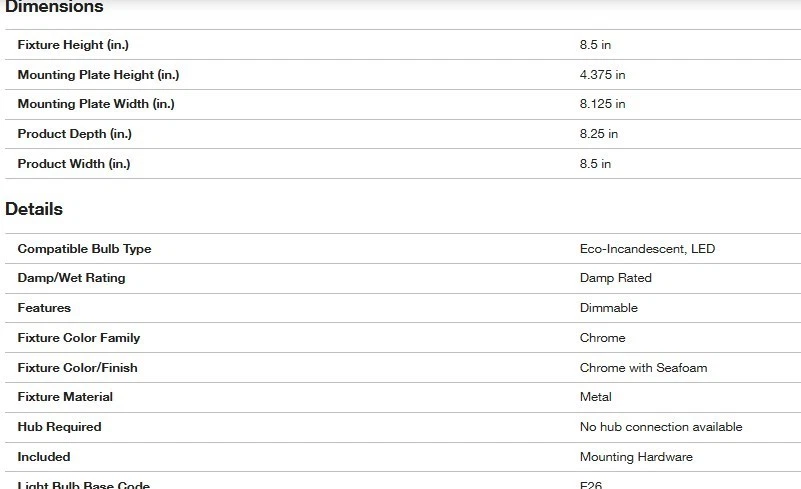Image resolution: width=801 pixels, height=489 pixels.
Task: Click the Mounting Hardware value
Action: pos(636,457)
